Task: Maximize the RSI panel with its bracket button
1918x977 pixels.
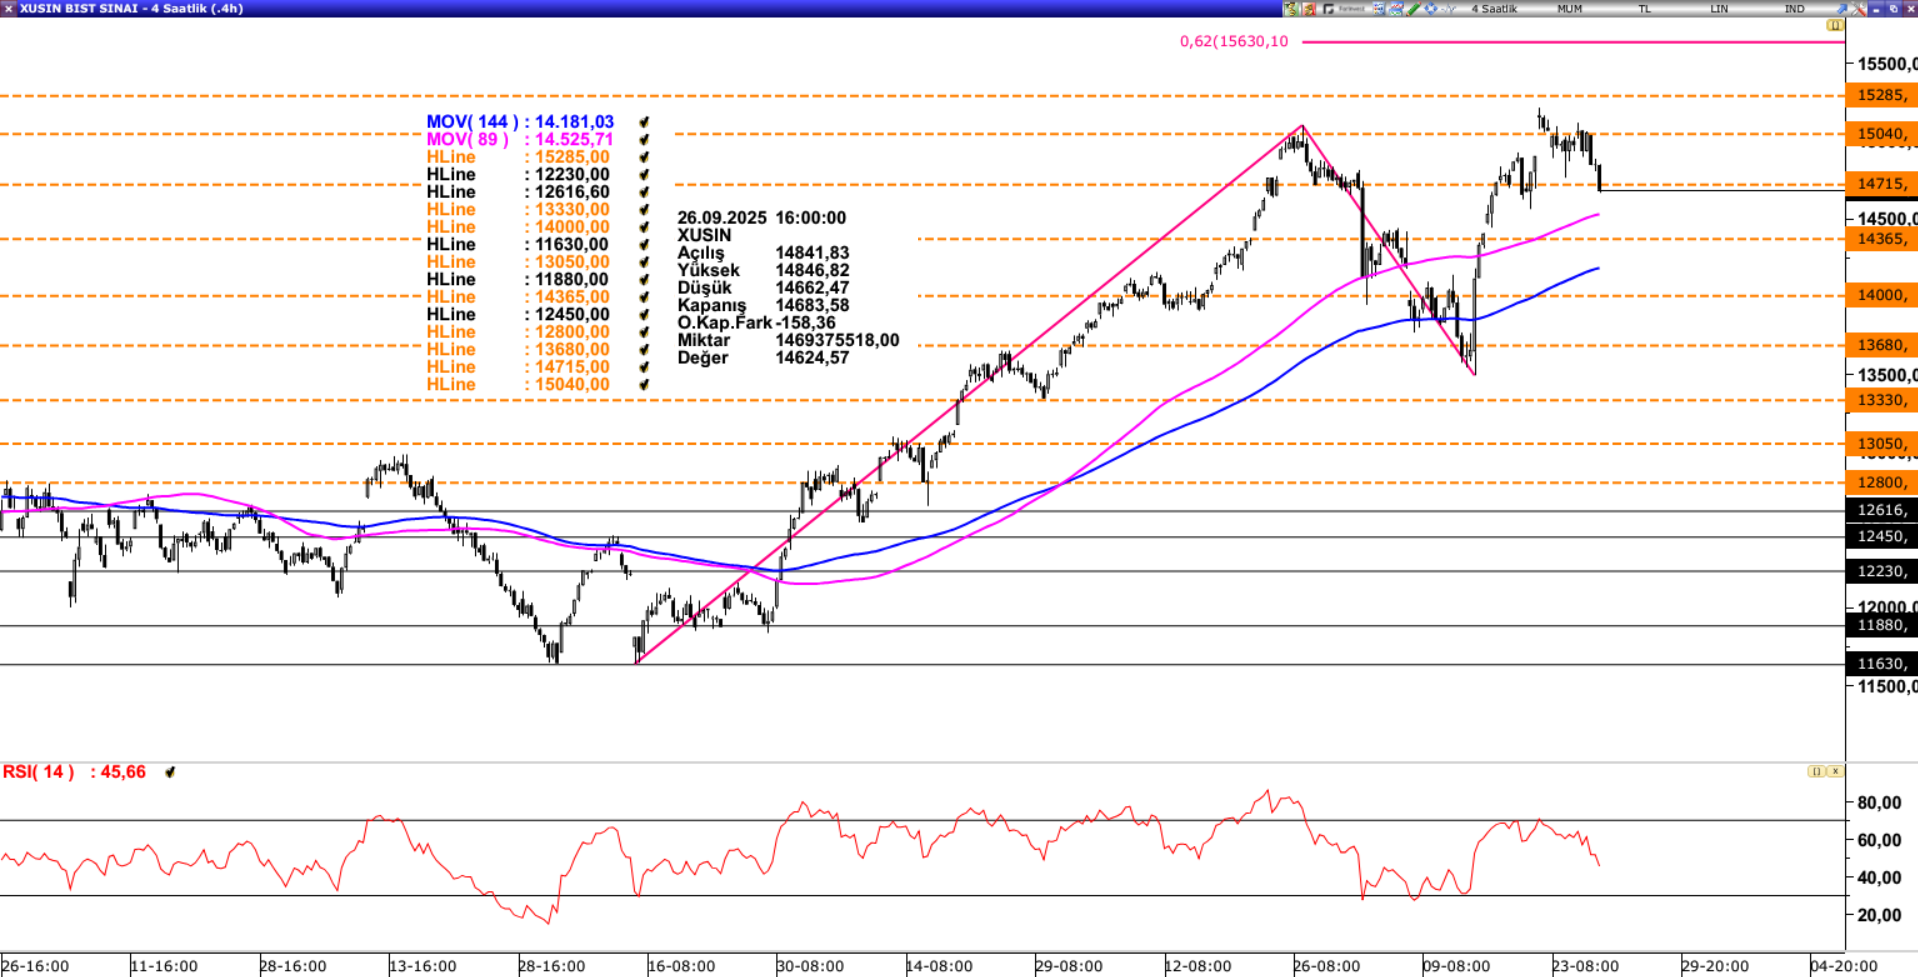Action: click(1816, 771)
